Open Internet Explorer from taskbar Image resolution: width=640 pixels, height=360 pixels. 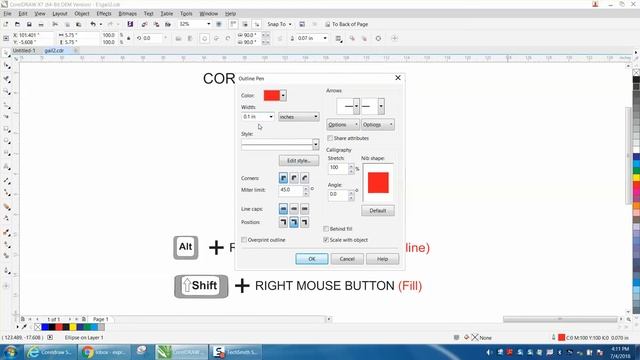tap(33, 352)
